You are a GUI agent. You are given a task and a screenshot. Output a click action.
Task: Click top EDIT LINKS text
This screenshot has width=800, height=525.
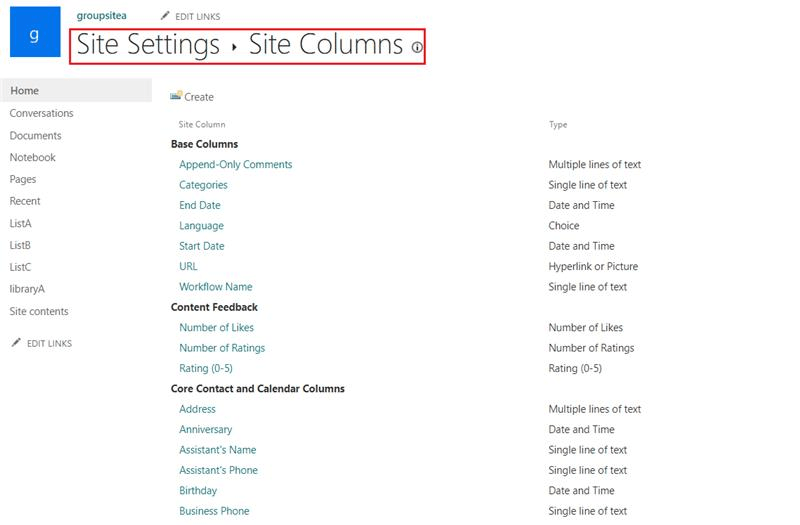(197, 16)
